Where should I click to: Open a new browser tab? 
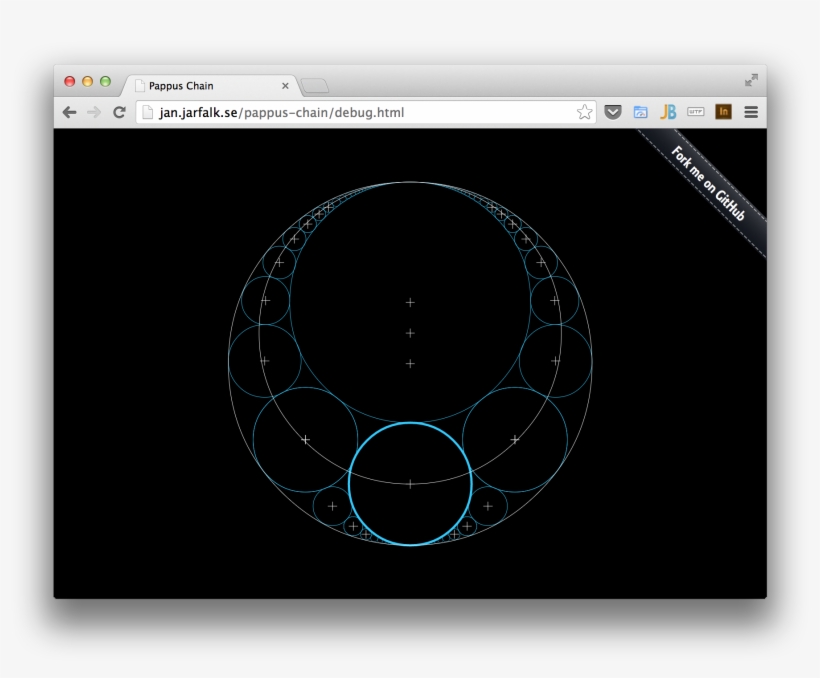pyautogui.click(x=316, y=85)
